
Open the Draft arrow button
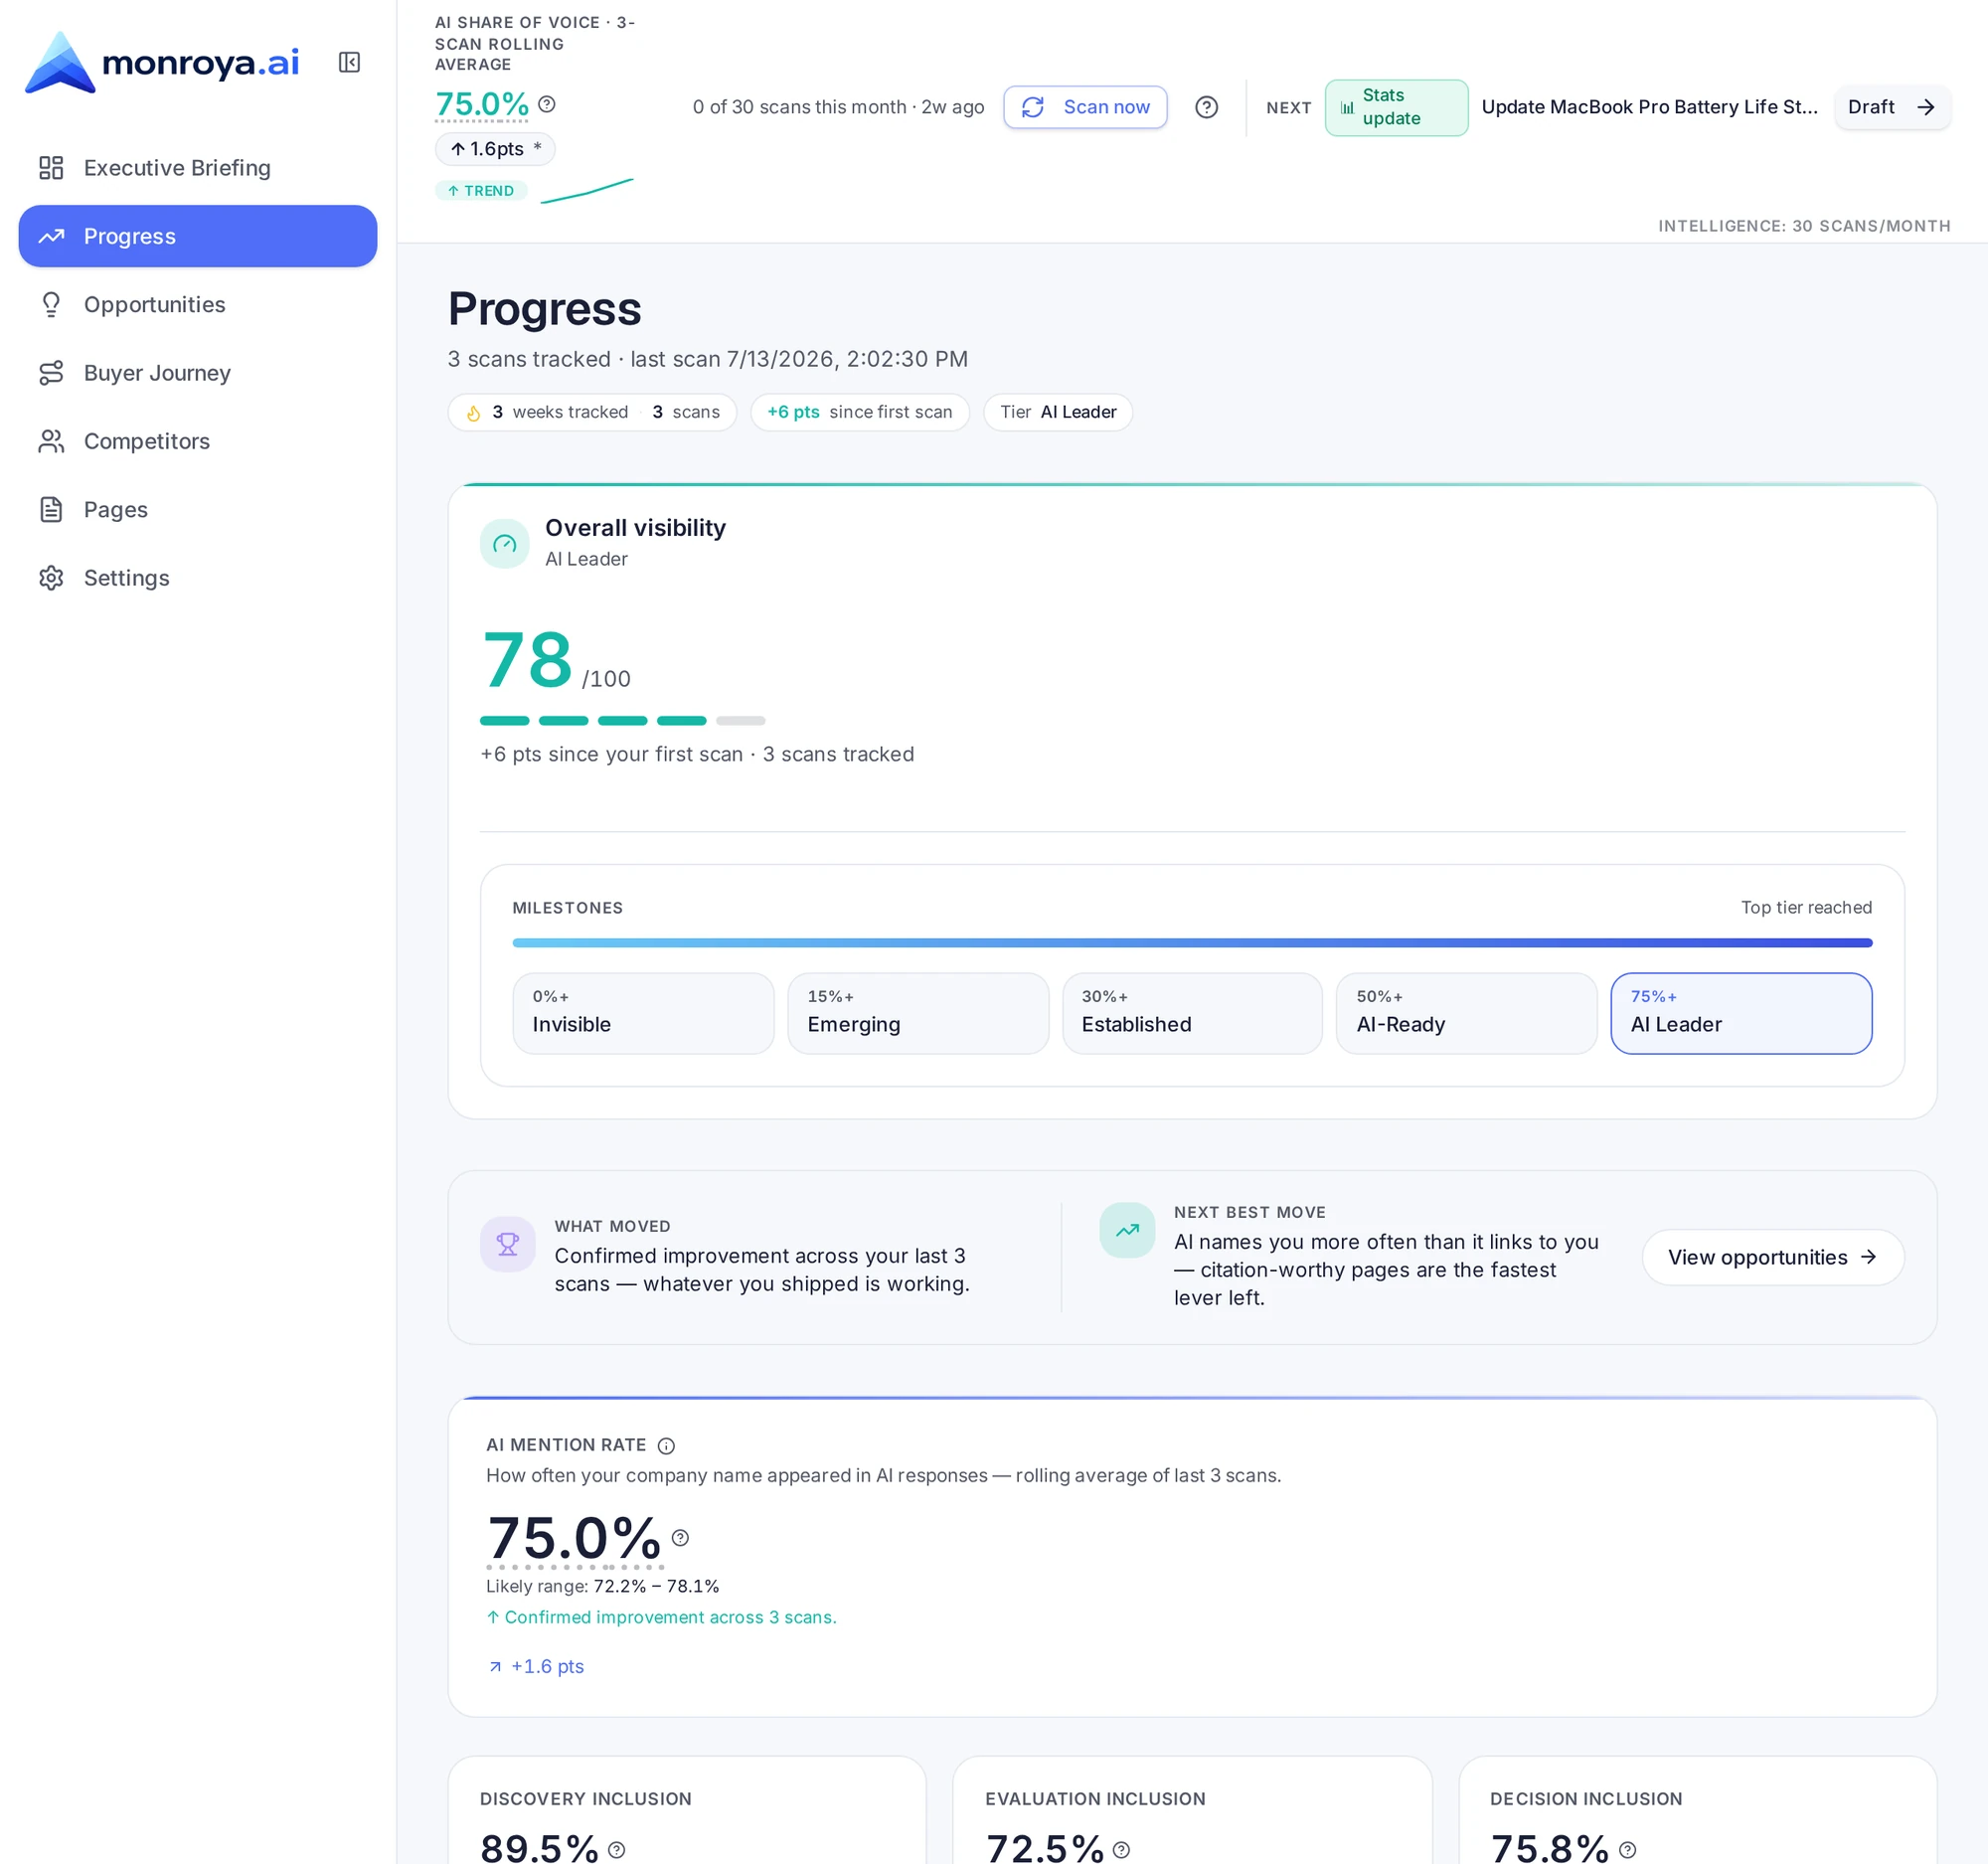1891,107
